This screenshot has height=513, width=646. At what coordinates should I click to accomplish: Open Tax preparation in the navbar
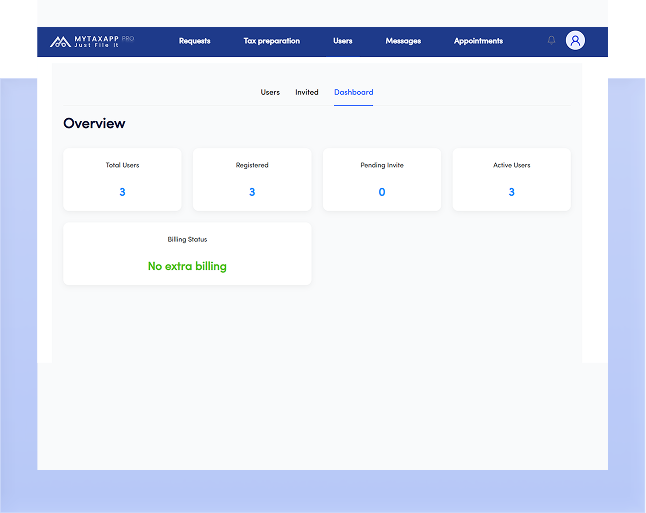271,41
